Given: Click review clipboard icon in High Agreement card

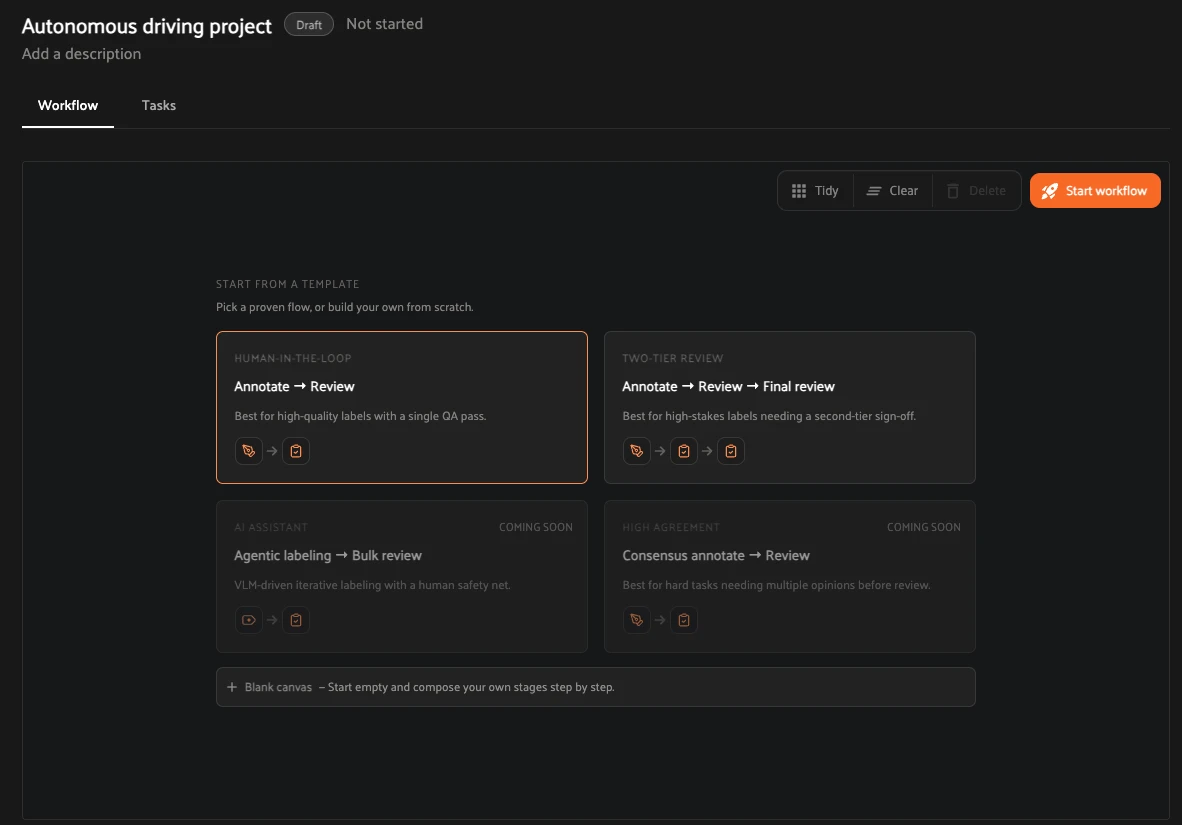Looking at the screenshot, I should [684, 620].
